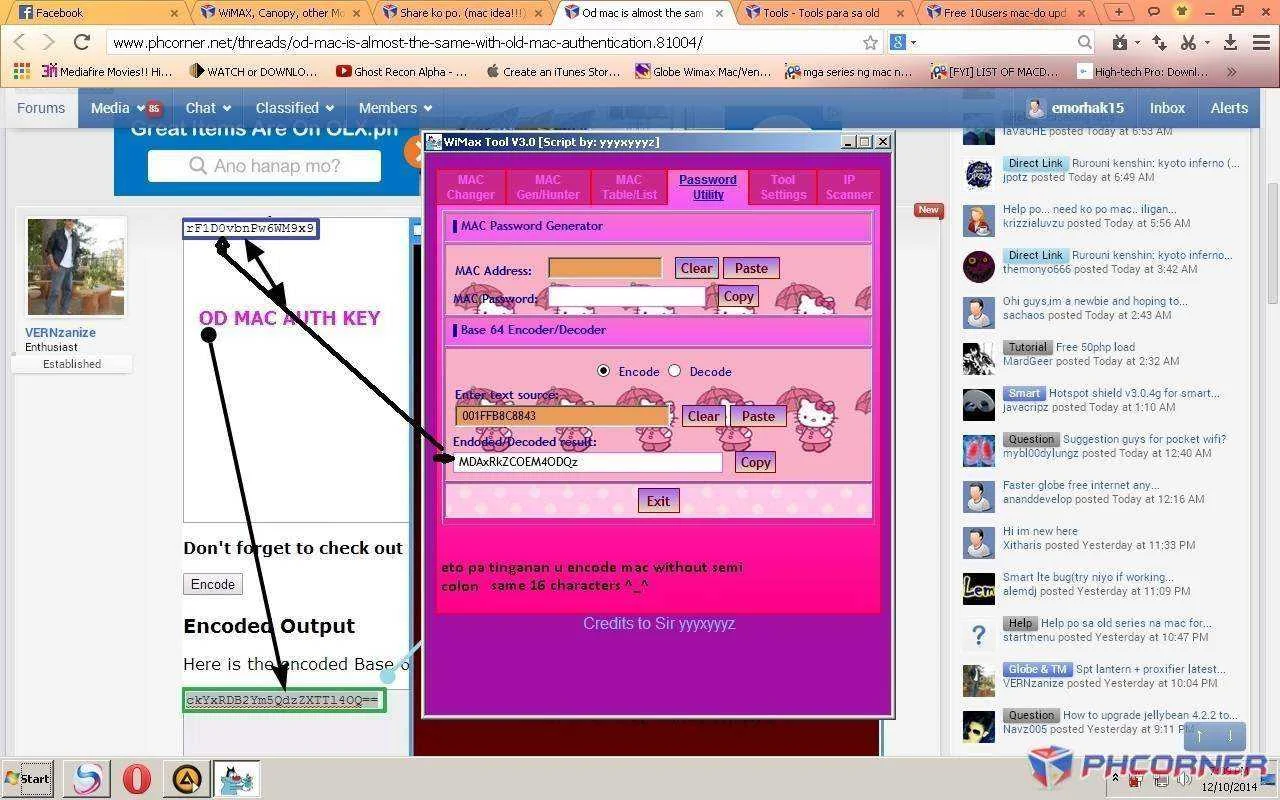Click the search magnifier in the search box
The image size is (1280, 800).
tap(1085, 42)
